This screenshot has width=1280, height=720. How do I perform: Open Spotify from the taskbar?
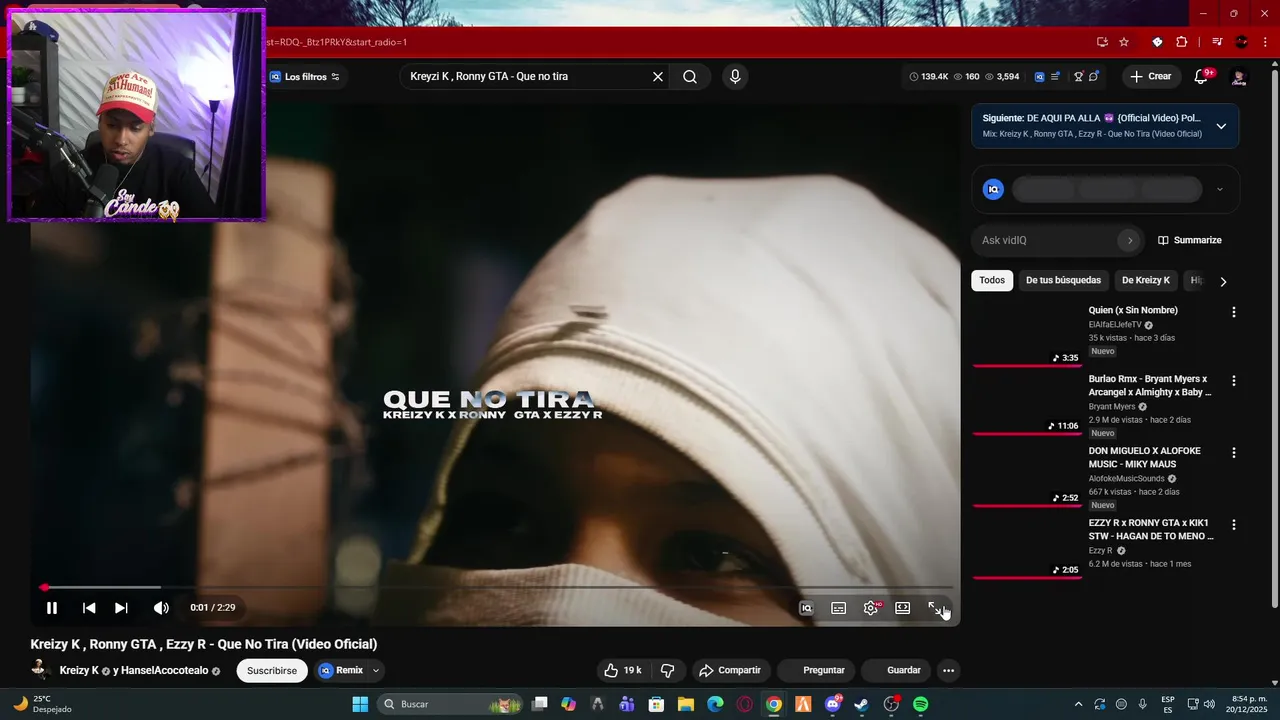coord(920,704)
